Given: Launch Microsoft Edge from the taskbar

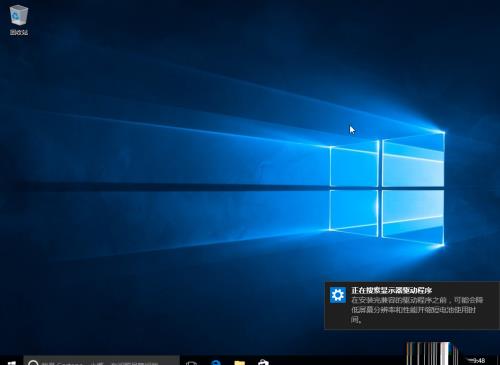Looking at the screenshot, I should tap(216, 362).
